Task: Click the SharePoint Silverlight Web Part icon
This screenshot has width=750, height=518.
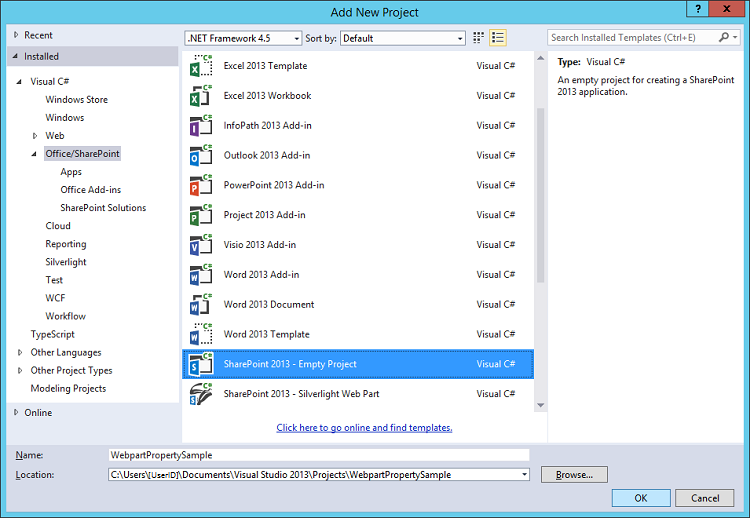Action: [x=201, y=394]
